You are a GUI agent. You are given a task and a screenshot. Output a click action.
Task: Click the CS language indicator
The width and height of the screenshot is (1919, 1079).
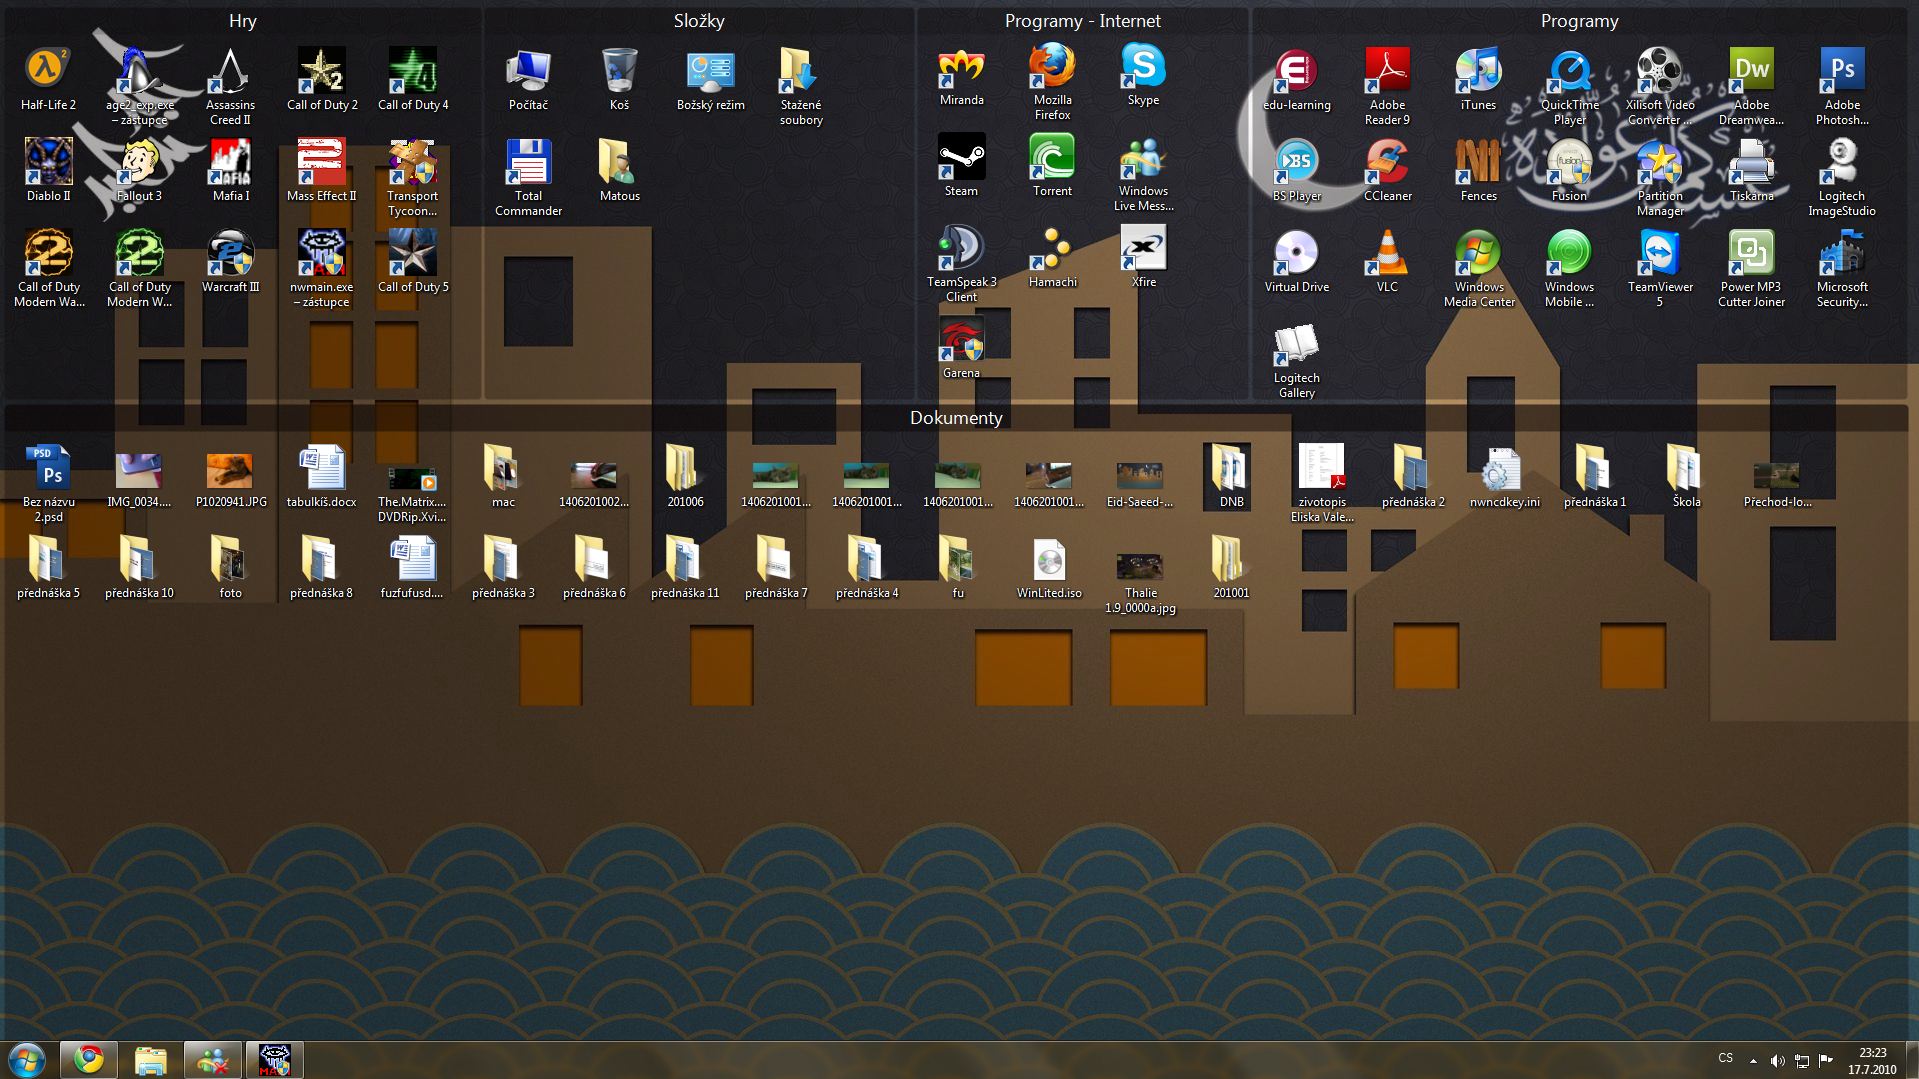click(1726, 1058)
